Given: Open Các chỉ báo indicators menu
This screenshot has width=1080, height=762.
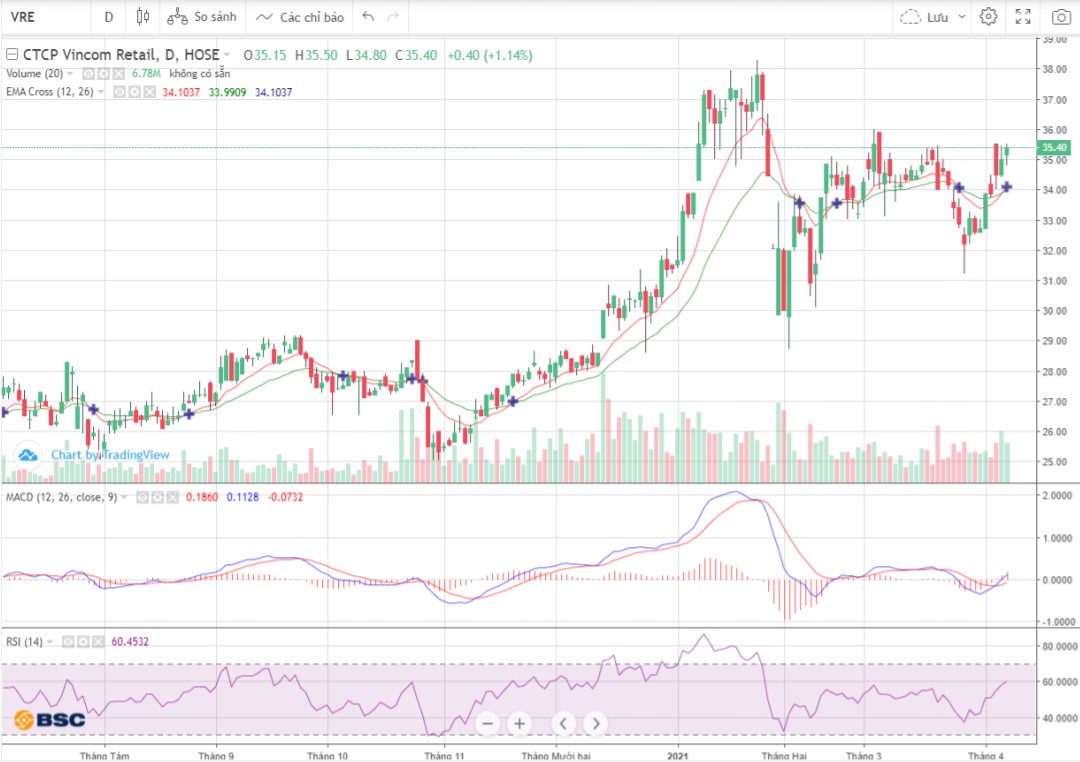Looking at the screenshot, I should click(300, 17).
